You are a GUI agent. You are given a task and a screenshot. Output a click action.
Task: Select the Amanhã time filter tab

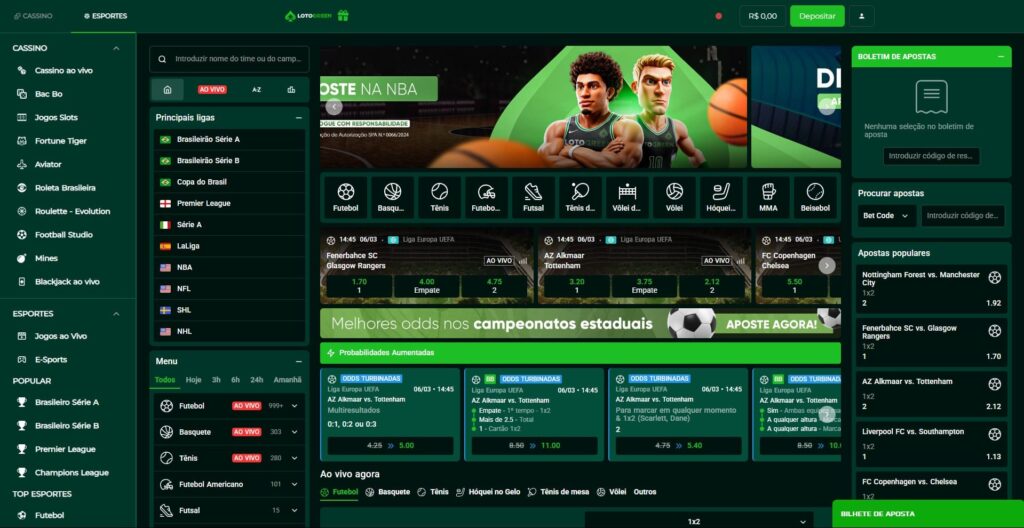tap(287, 380)
